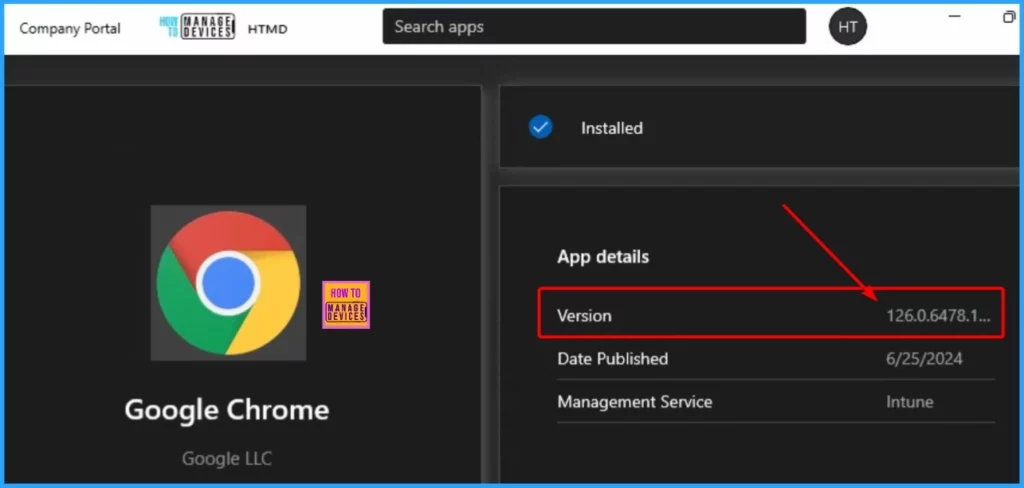Select the date value 6/25/2024
This screenshot has height=488, width=1024.
[x=924, y=359]
